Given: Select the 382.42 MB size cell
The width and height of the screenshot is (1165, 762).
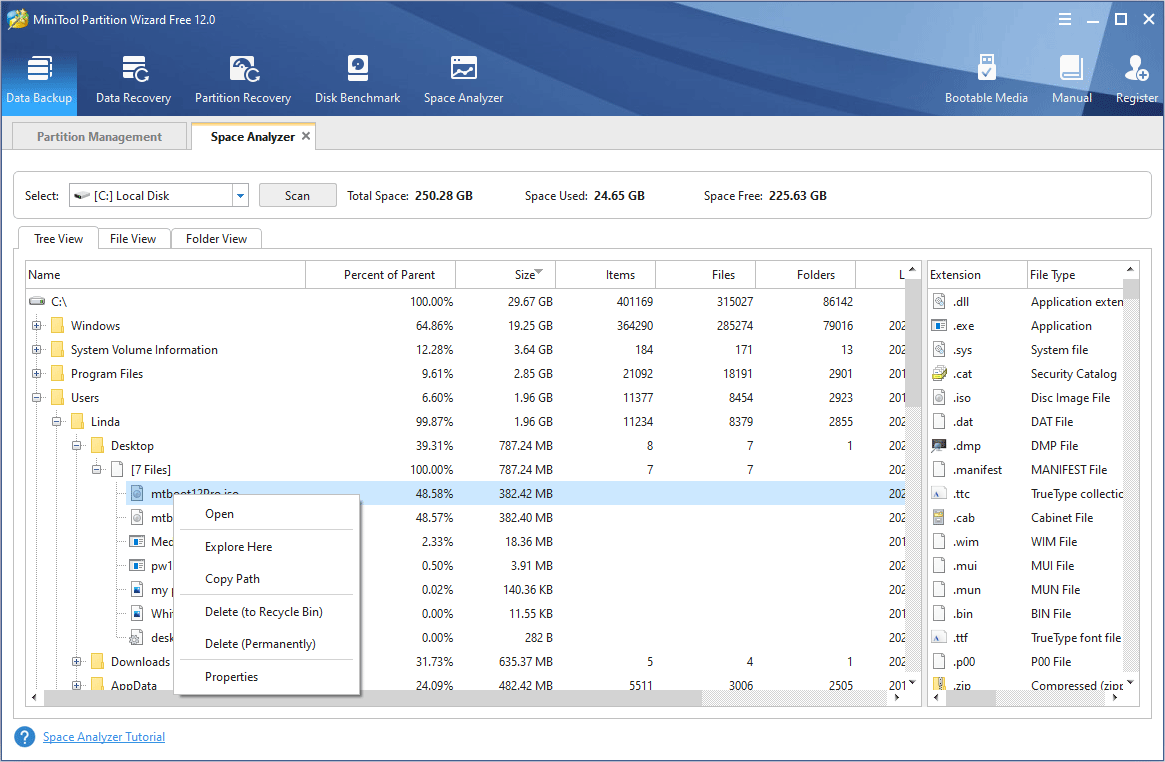Looking at the screenshot, I should tap(525, 493).
